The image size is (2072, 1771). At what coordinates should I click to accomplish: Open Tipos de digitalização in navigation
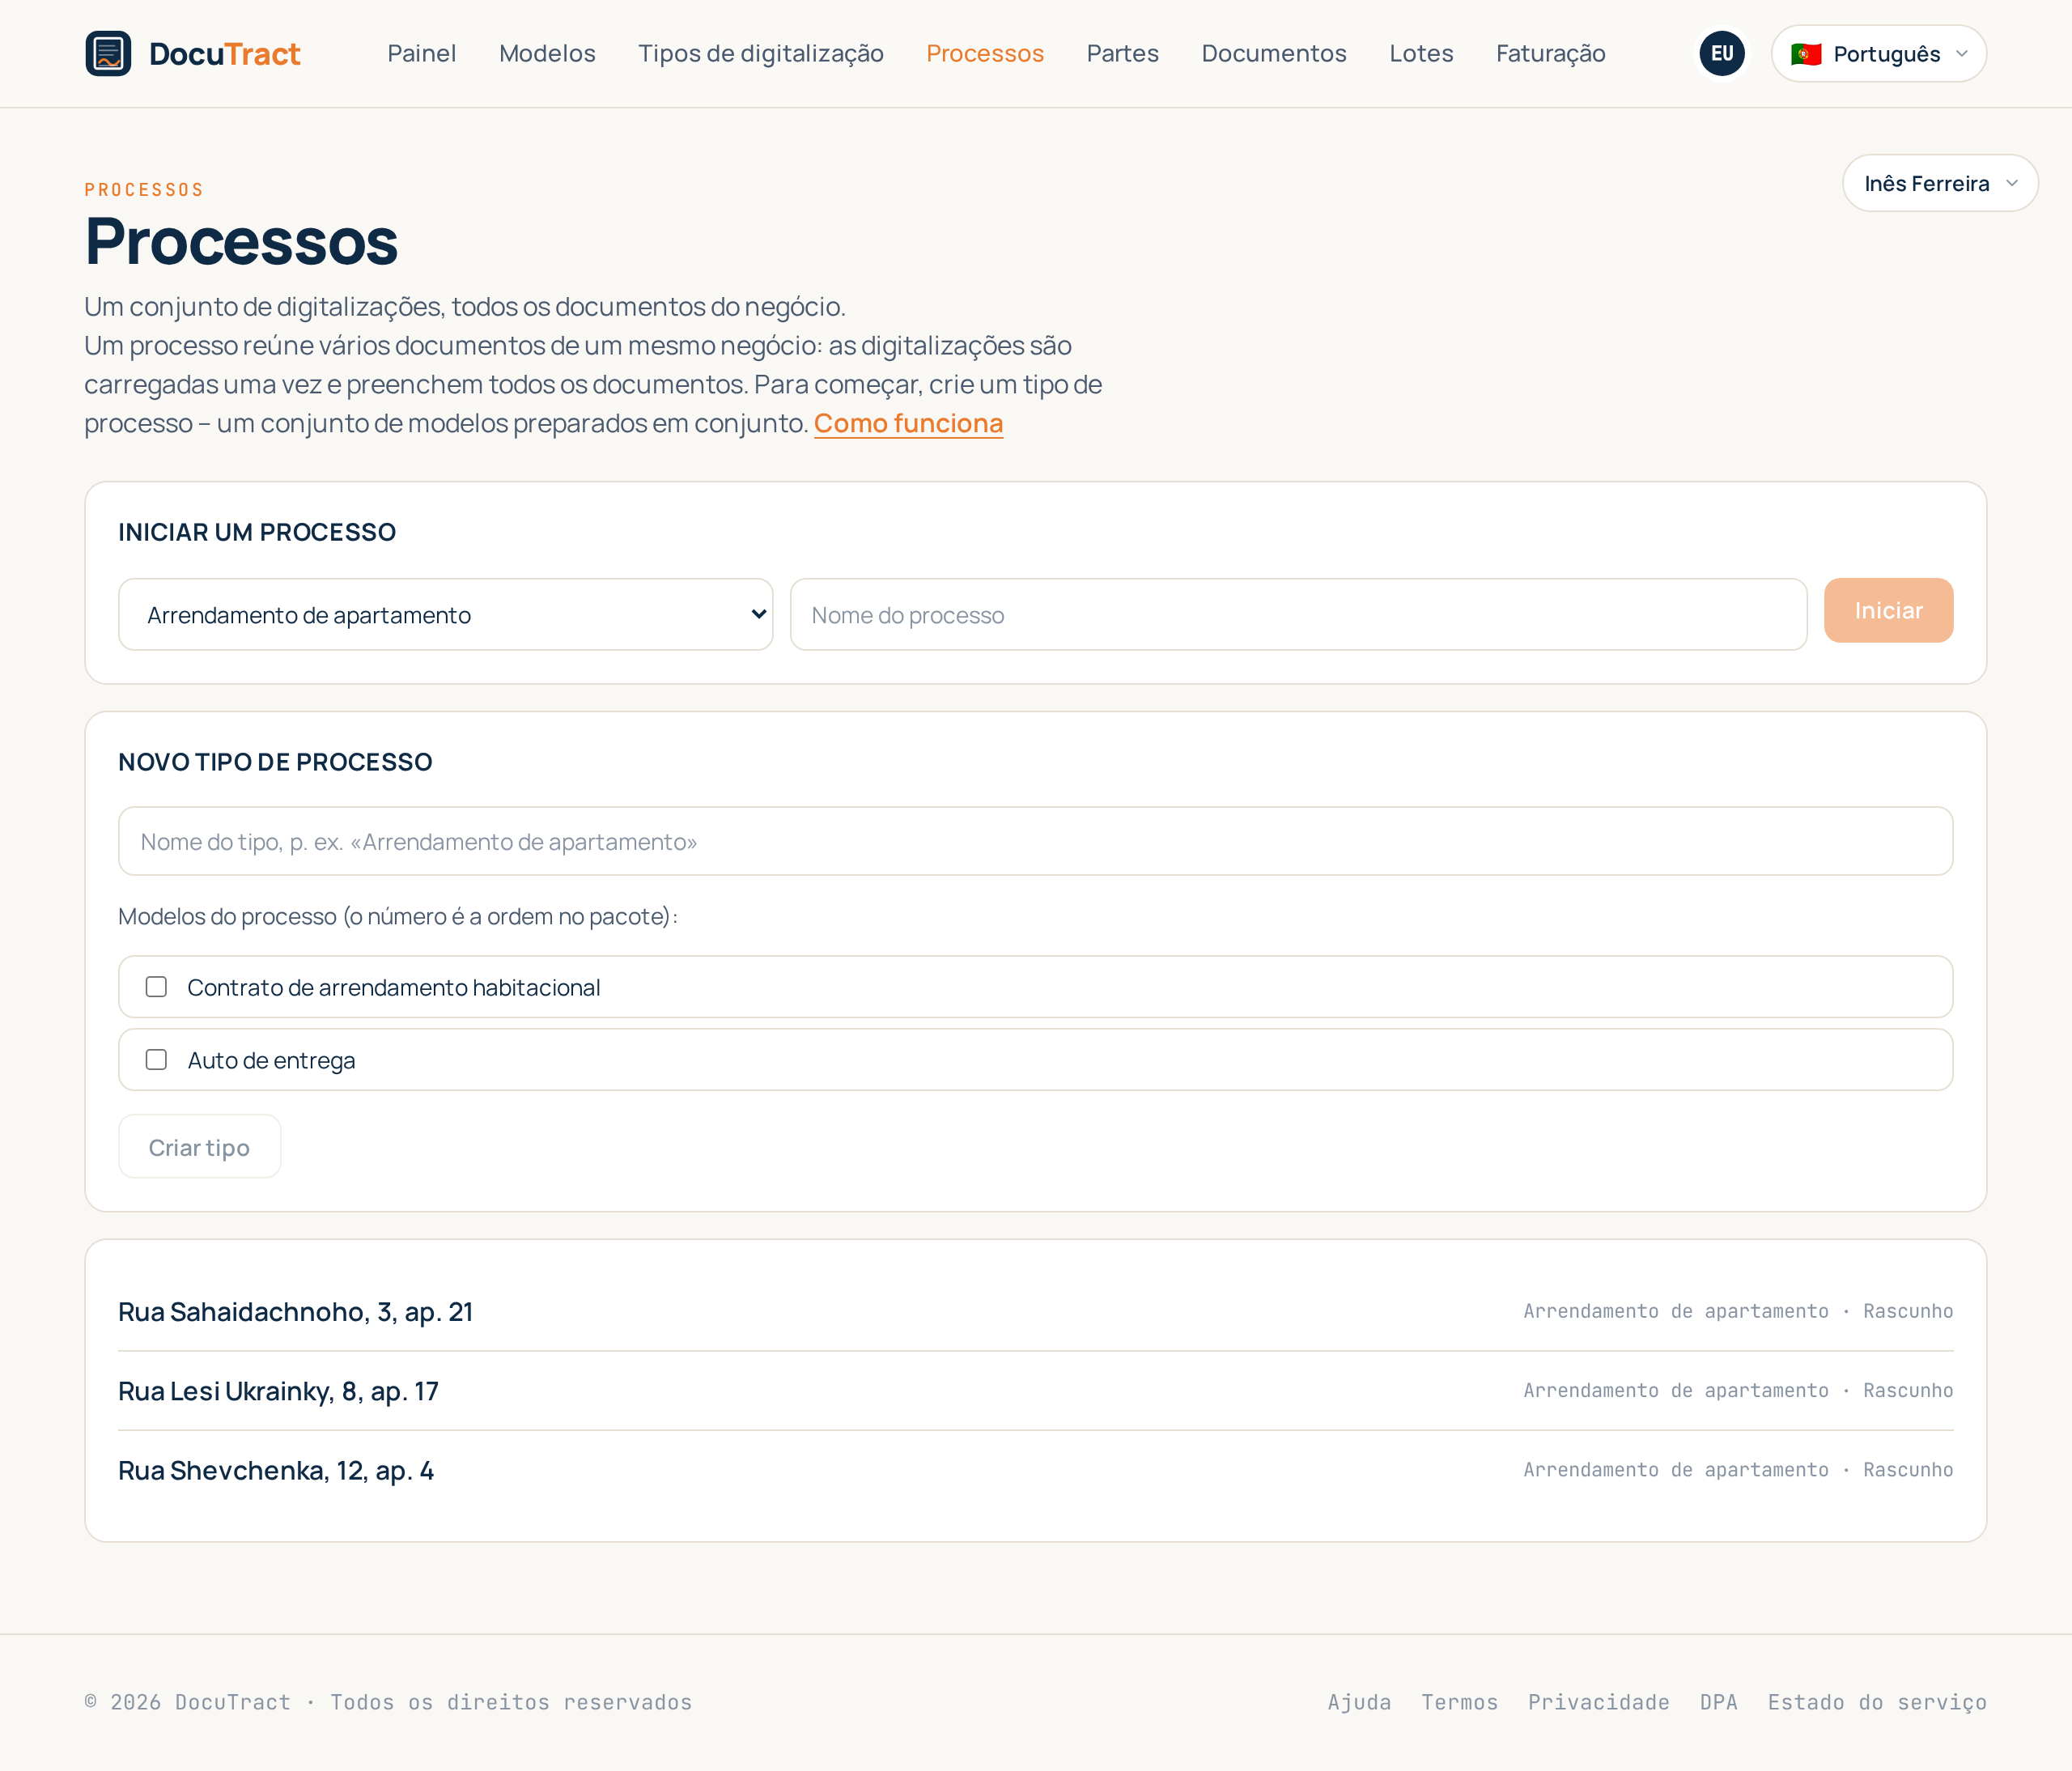(x=761, y=53)
